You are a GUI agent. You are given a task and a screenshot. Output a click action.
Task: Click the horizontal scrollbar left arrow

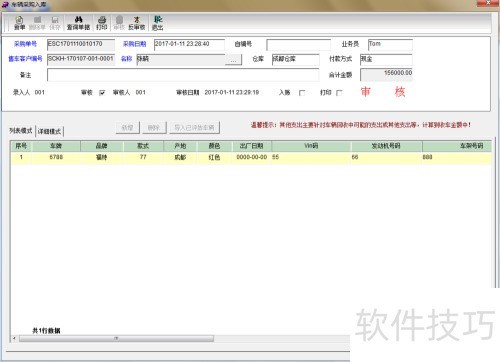[14, 339]
